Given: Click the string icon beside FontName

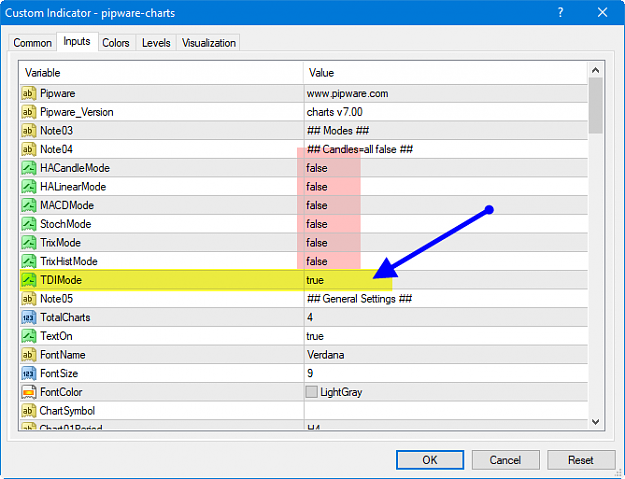Looking at the screenshot, I should tap(28, 355).
